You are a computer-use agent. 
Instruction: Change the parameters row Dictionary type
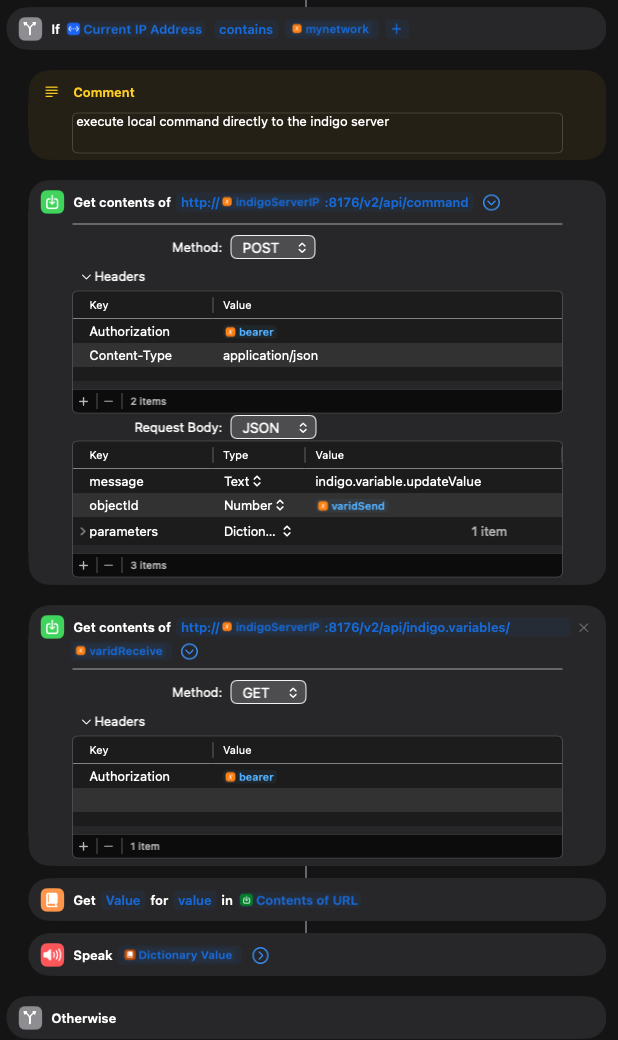pos(257,531)
